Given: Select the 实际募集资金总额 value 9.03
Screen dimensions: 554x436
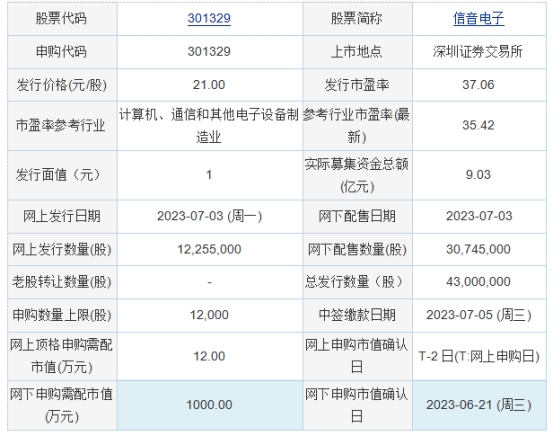Looking at the screenshot, I should [478, 175].
